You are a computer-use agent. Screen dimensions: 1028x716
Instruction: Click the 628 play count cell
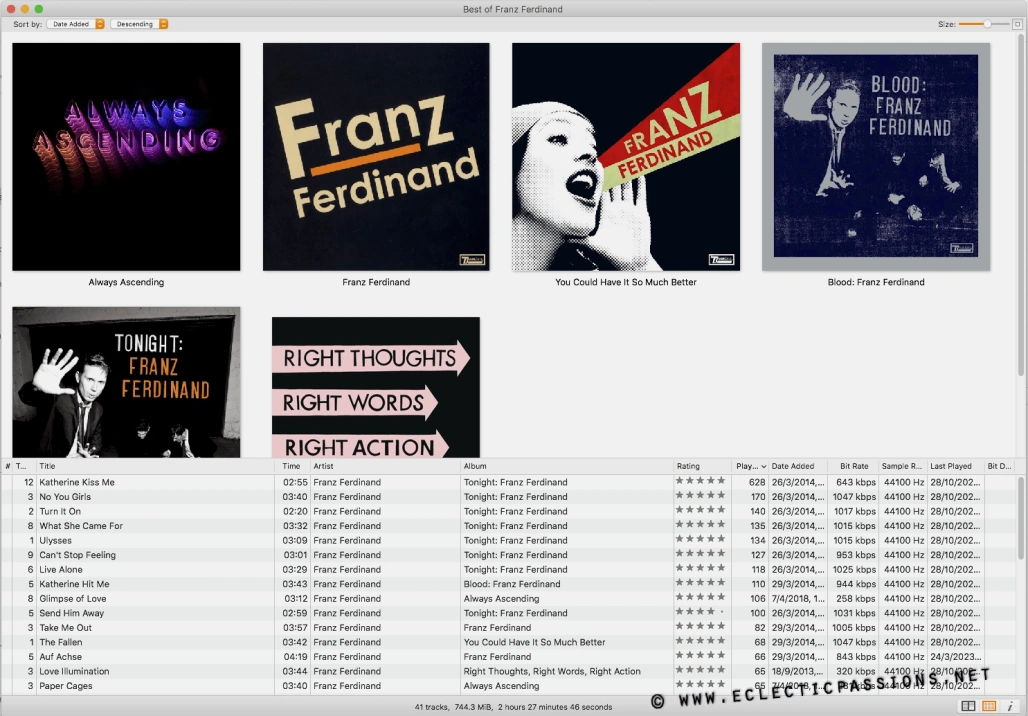[x=757, y=482]
